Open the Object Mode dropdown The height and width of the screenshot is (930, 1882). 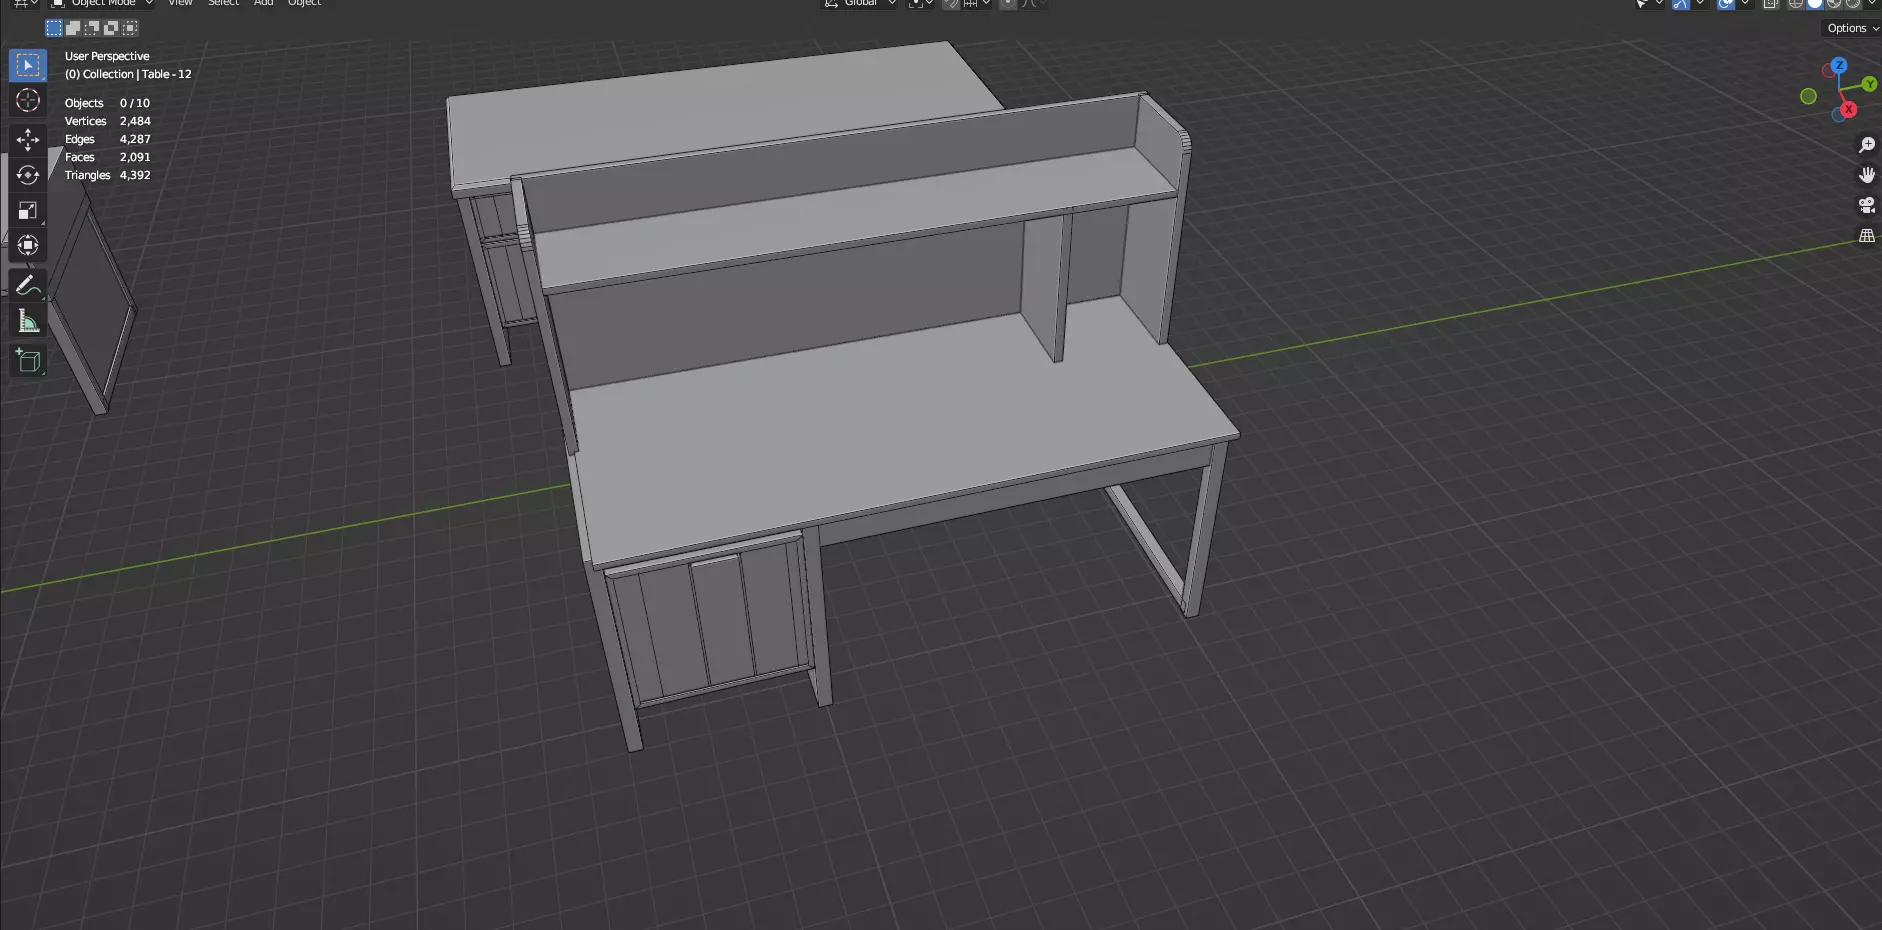tap(103, 3)
